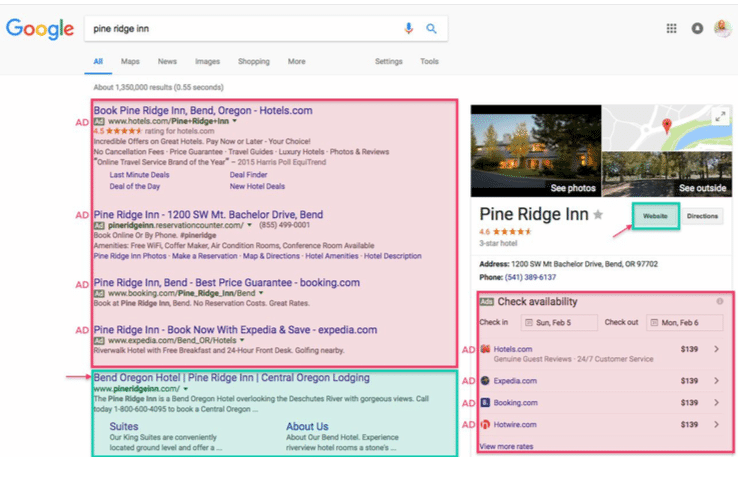Click the magnifying glass search icon
The width and height of the screenshot is (739, 488).
coord(431,28)
